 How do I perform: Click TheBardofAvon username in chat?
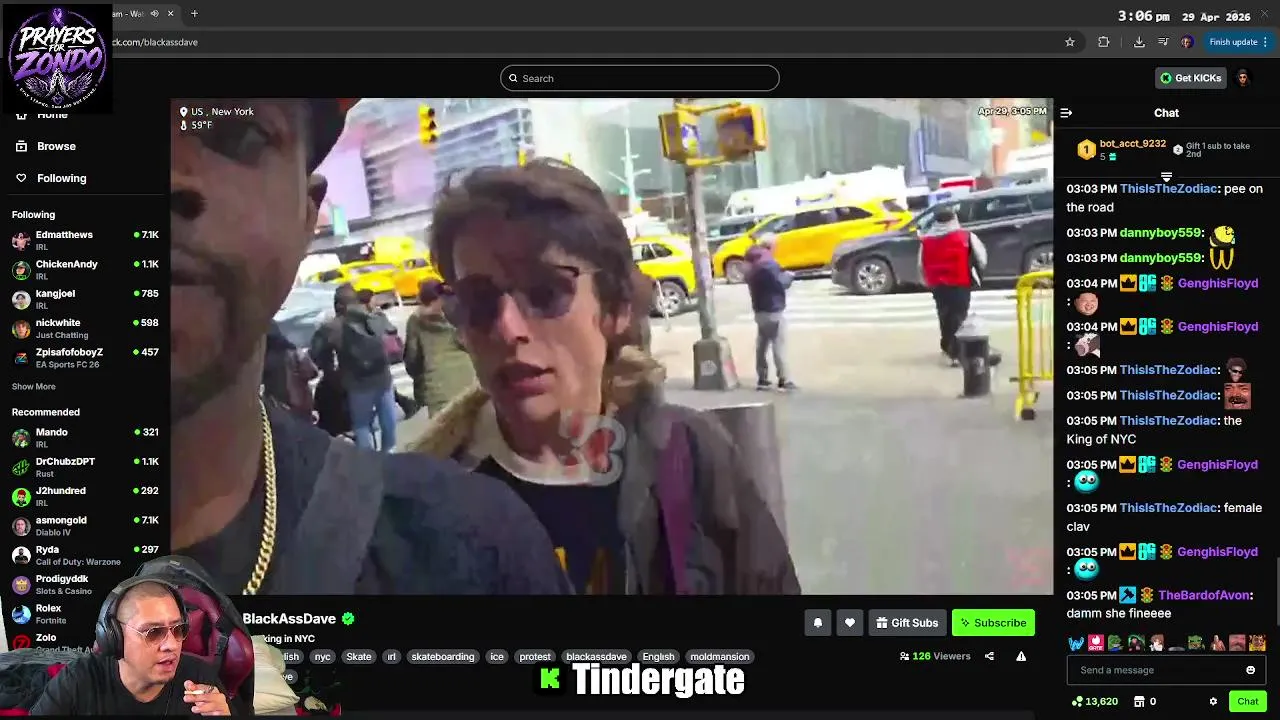[1204, 595]
